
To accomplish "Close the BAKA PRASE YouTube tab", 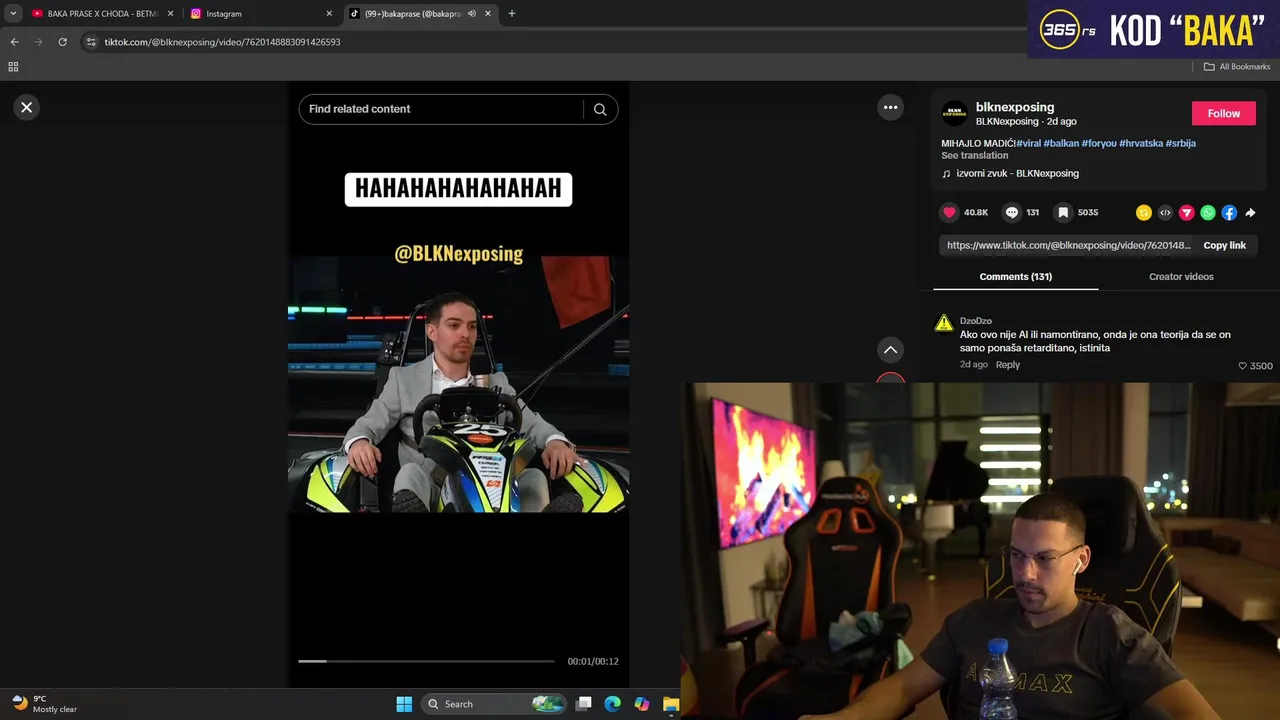I will 170,14.
